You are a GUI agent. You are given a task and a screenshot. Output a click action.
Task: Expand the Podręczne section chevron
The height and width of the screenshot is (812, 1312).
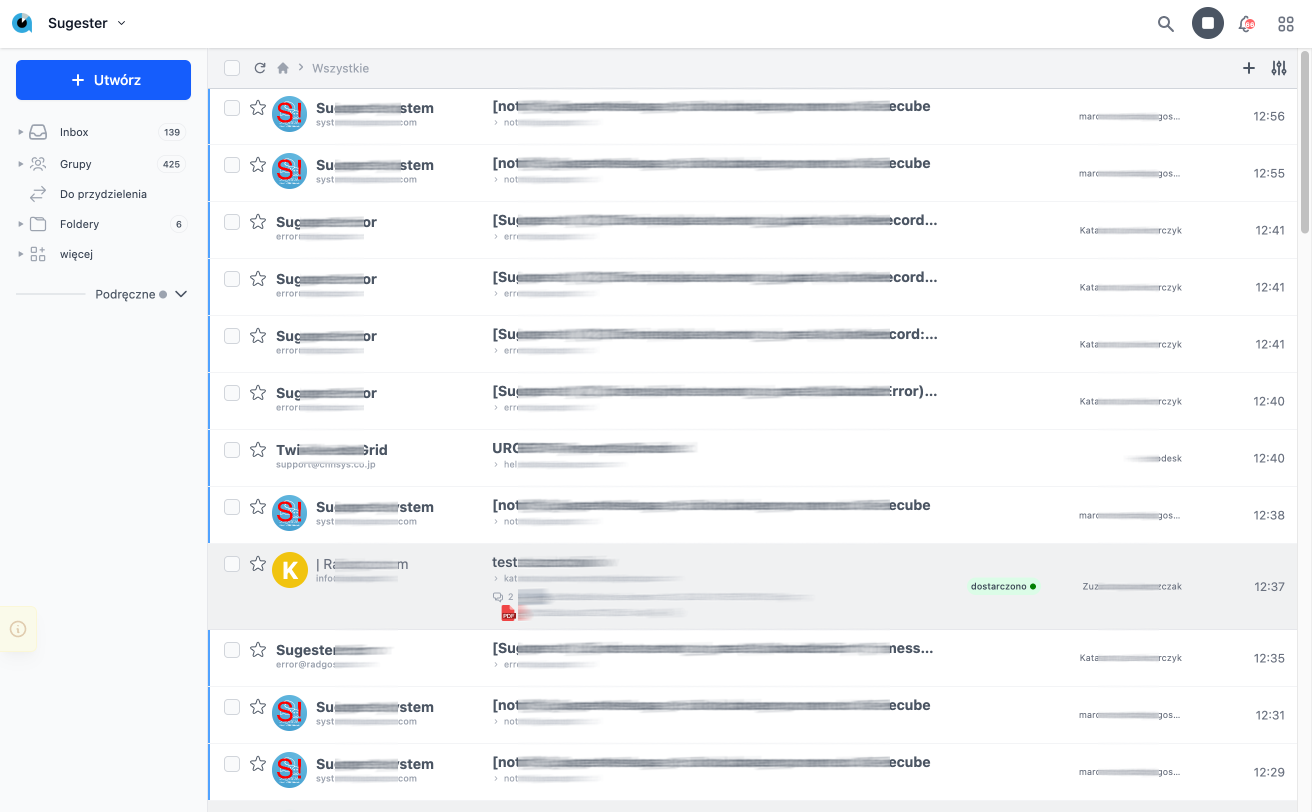pyautogui.click(x=181, y=294)
